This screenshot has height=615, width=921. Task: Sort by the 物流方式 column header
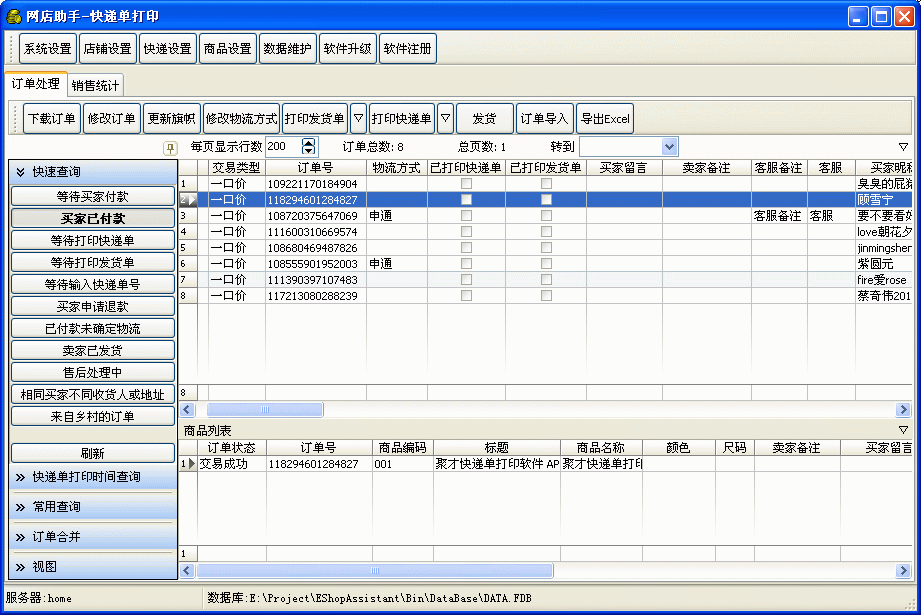(x=396, y=168)
